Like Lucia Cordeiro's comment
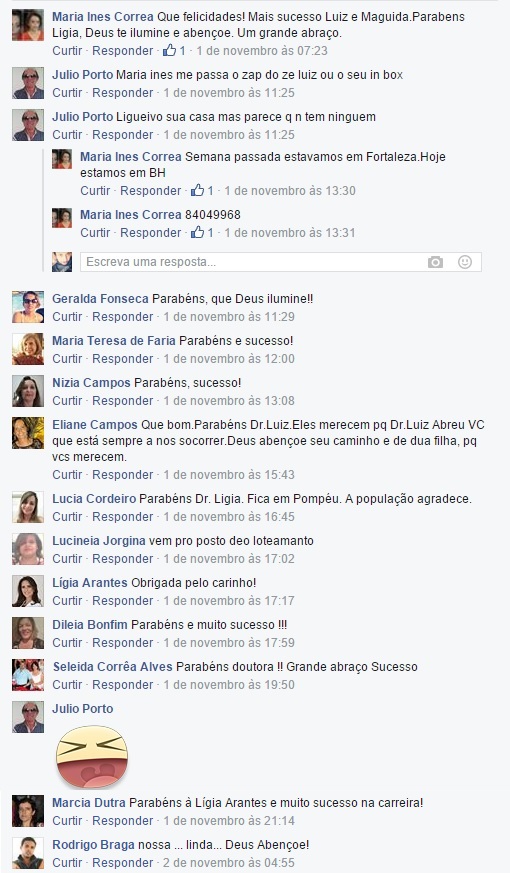Screen dimensions: 510x873 [x=67, y=517]
